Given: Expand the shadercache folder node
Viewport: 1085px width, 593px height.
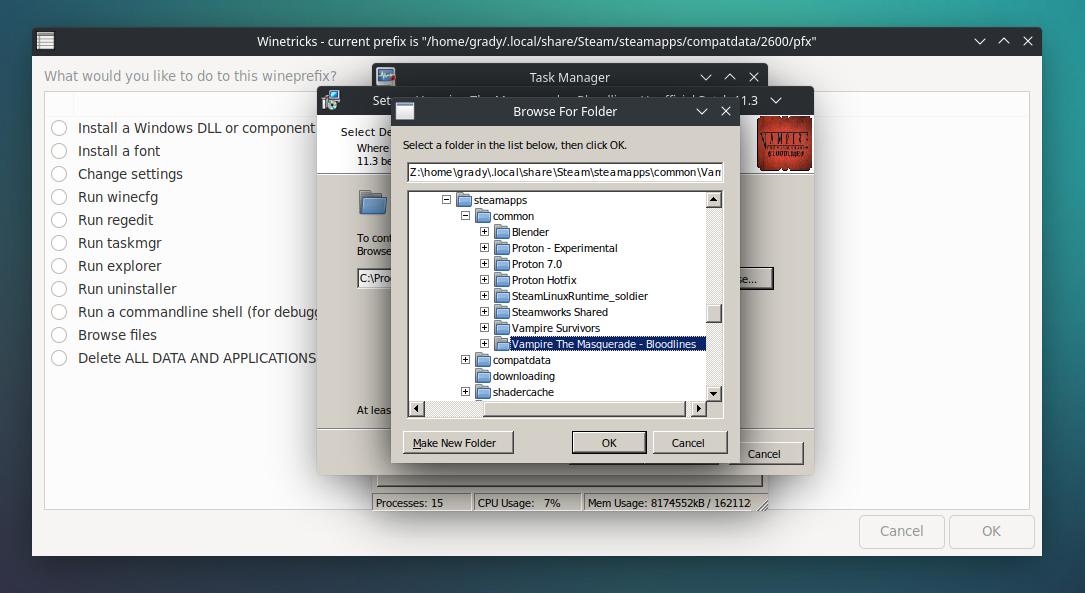Looking at the screenshot, I should pos(466,392).
